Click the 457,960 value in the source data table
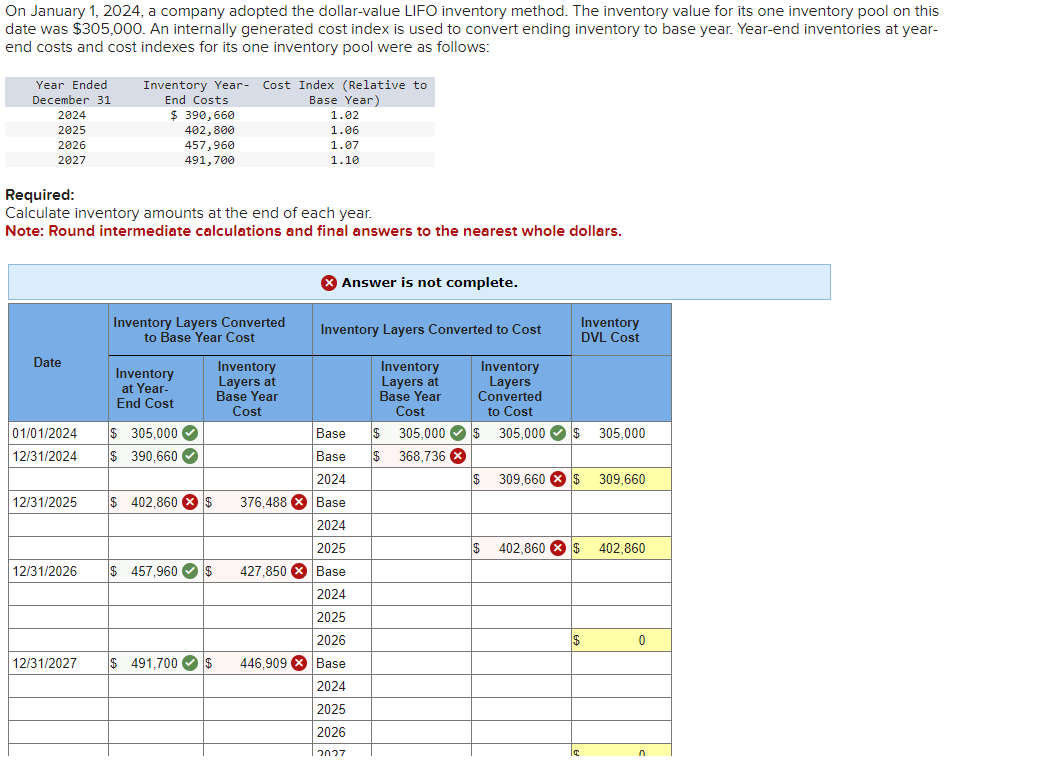Viewport: 1050px width, 760px height. coord(210,145)
